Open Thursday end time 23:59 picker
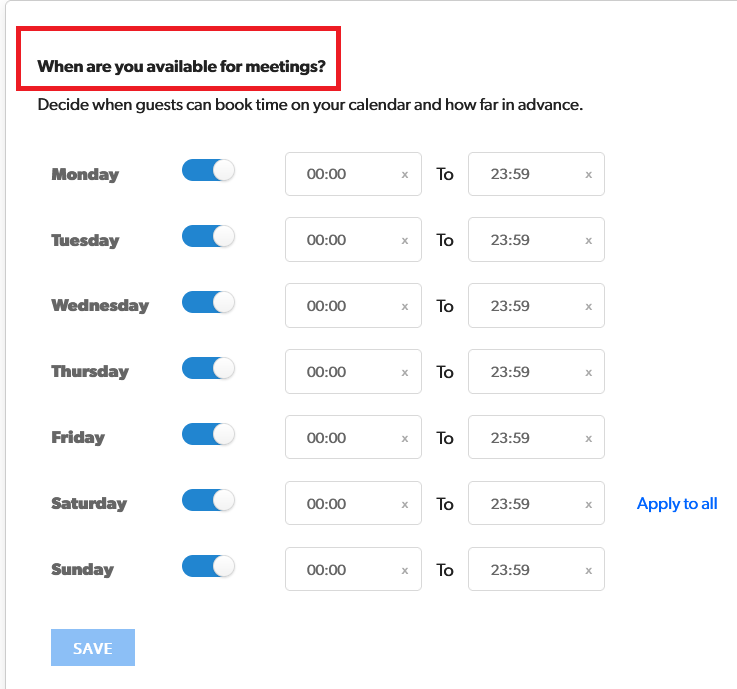This screenshot has height=689, width=737. pos(523,372)
